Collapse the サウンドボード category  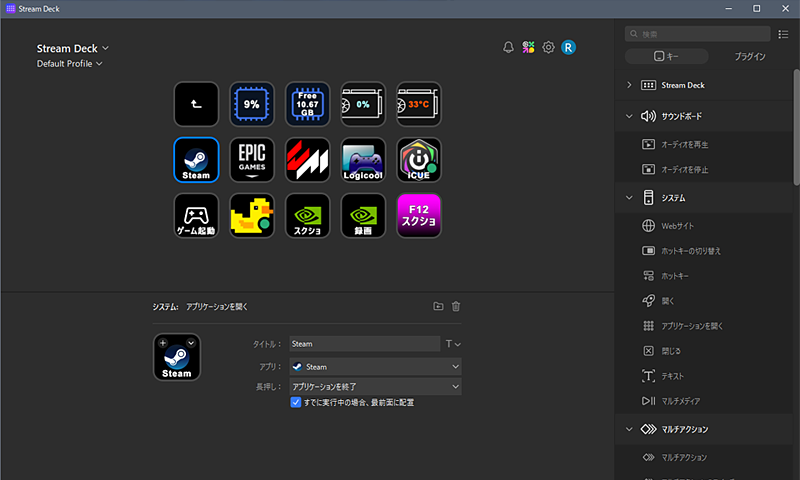coord(629,115)
